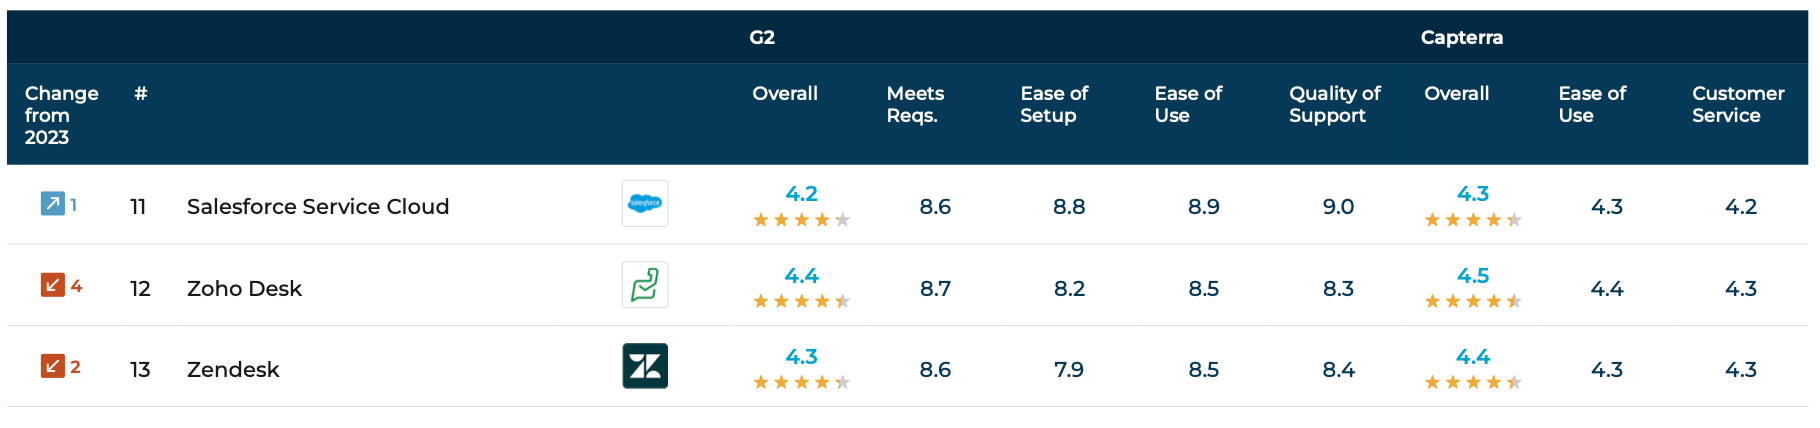The height and width of the screenshot is (428, 1820).
Task: Click Zendesk's 4.4 Capterra overall score
Action: [1473, 357]
